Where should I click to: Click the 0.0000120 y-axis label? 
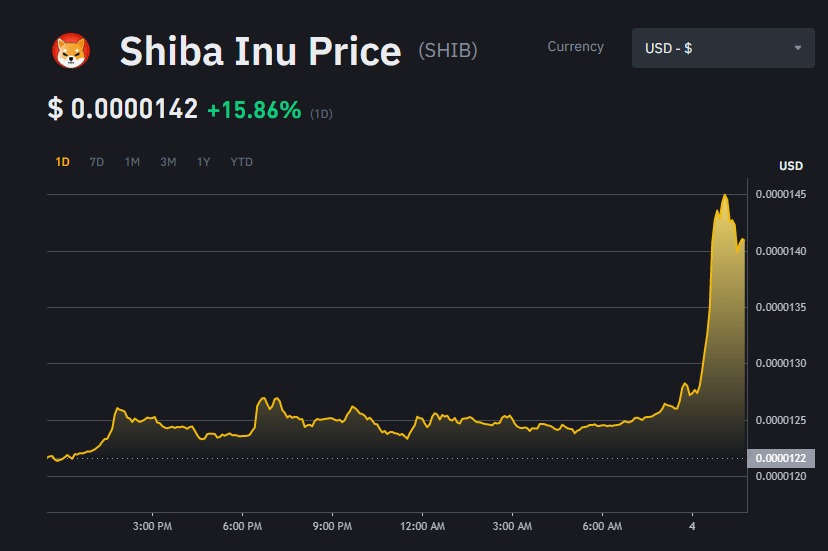point(780,477)
